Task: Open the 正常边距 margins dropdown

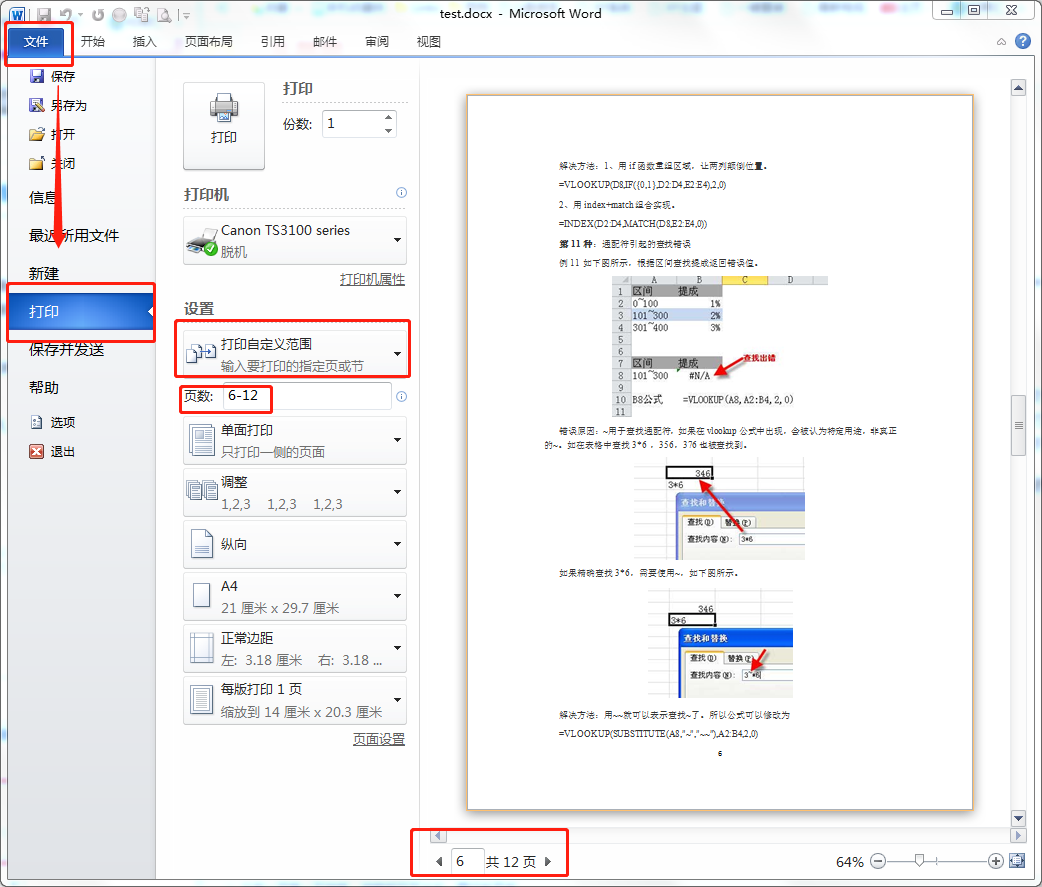Action: pyautogui.click(x=397, y=648)
